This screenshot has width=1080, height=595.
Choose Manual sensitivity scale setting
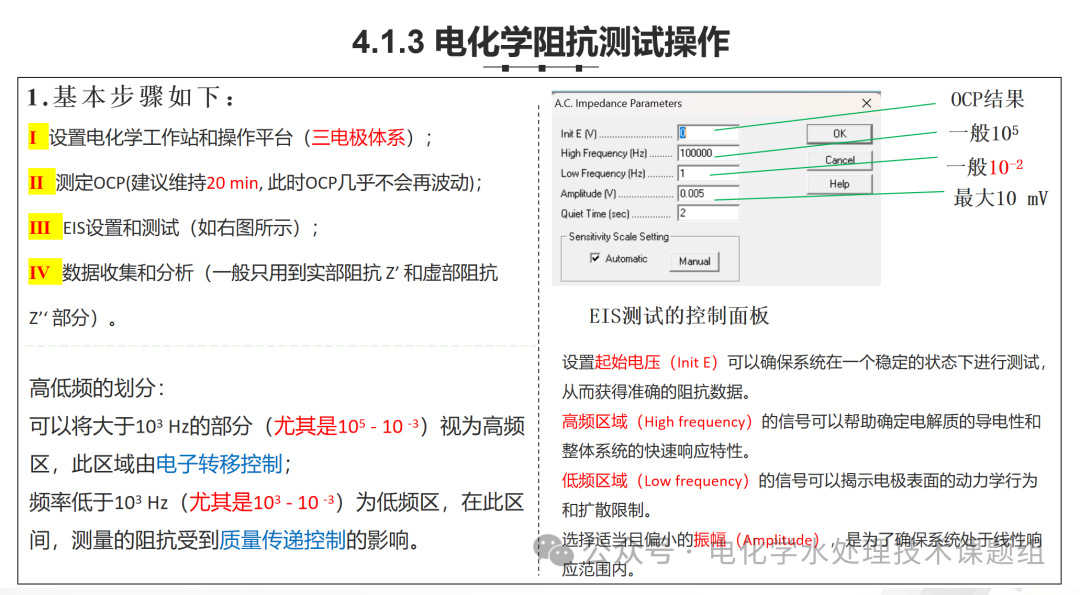694,261
